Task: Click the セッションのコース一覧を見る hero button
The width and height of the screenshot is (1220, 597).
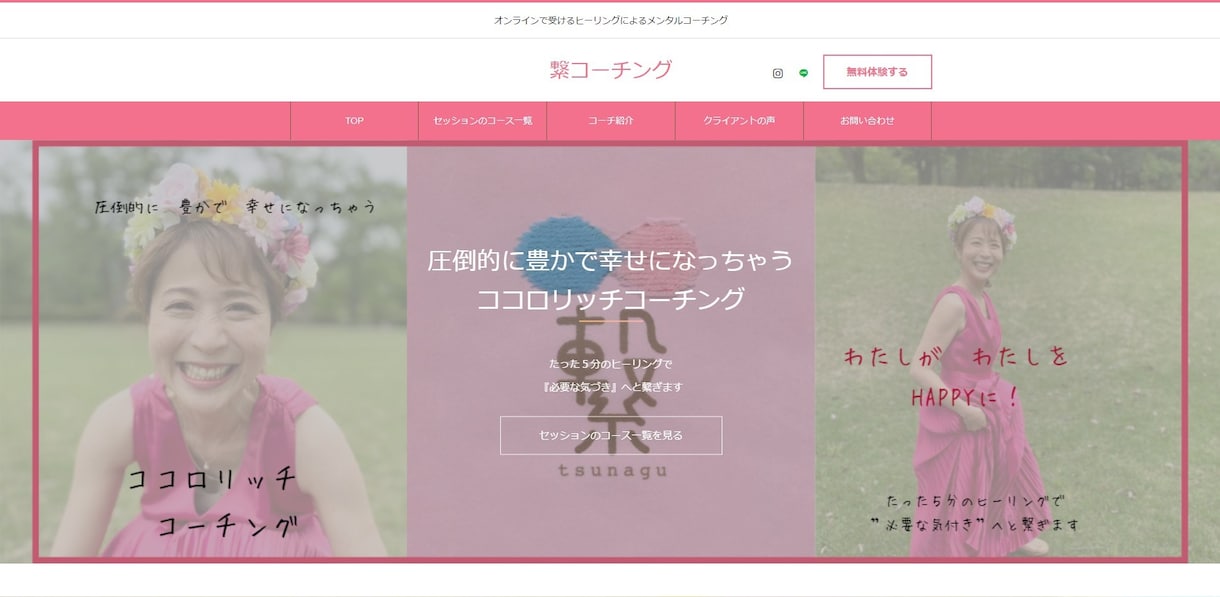Action: coord(611,435)
